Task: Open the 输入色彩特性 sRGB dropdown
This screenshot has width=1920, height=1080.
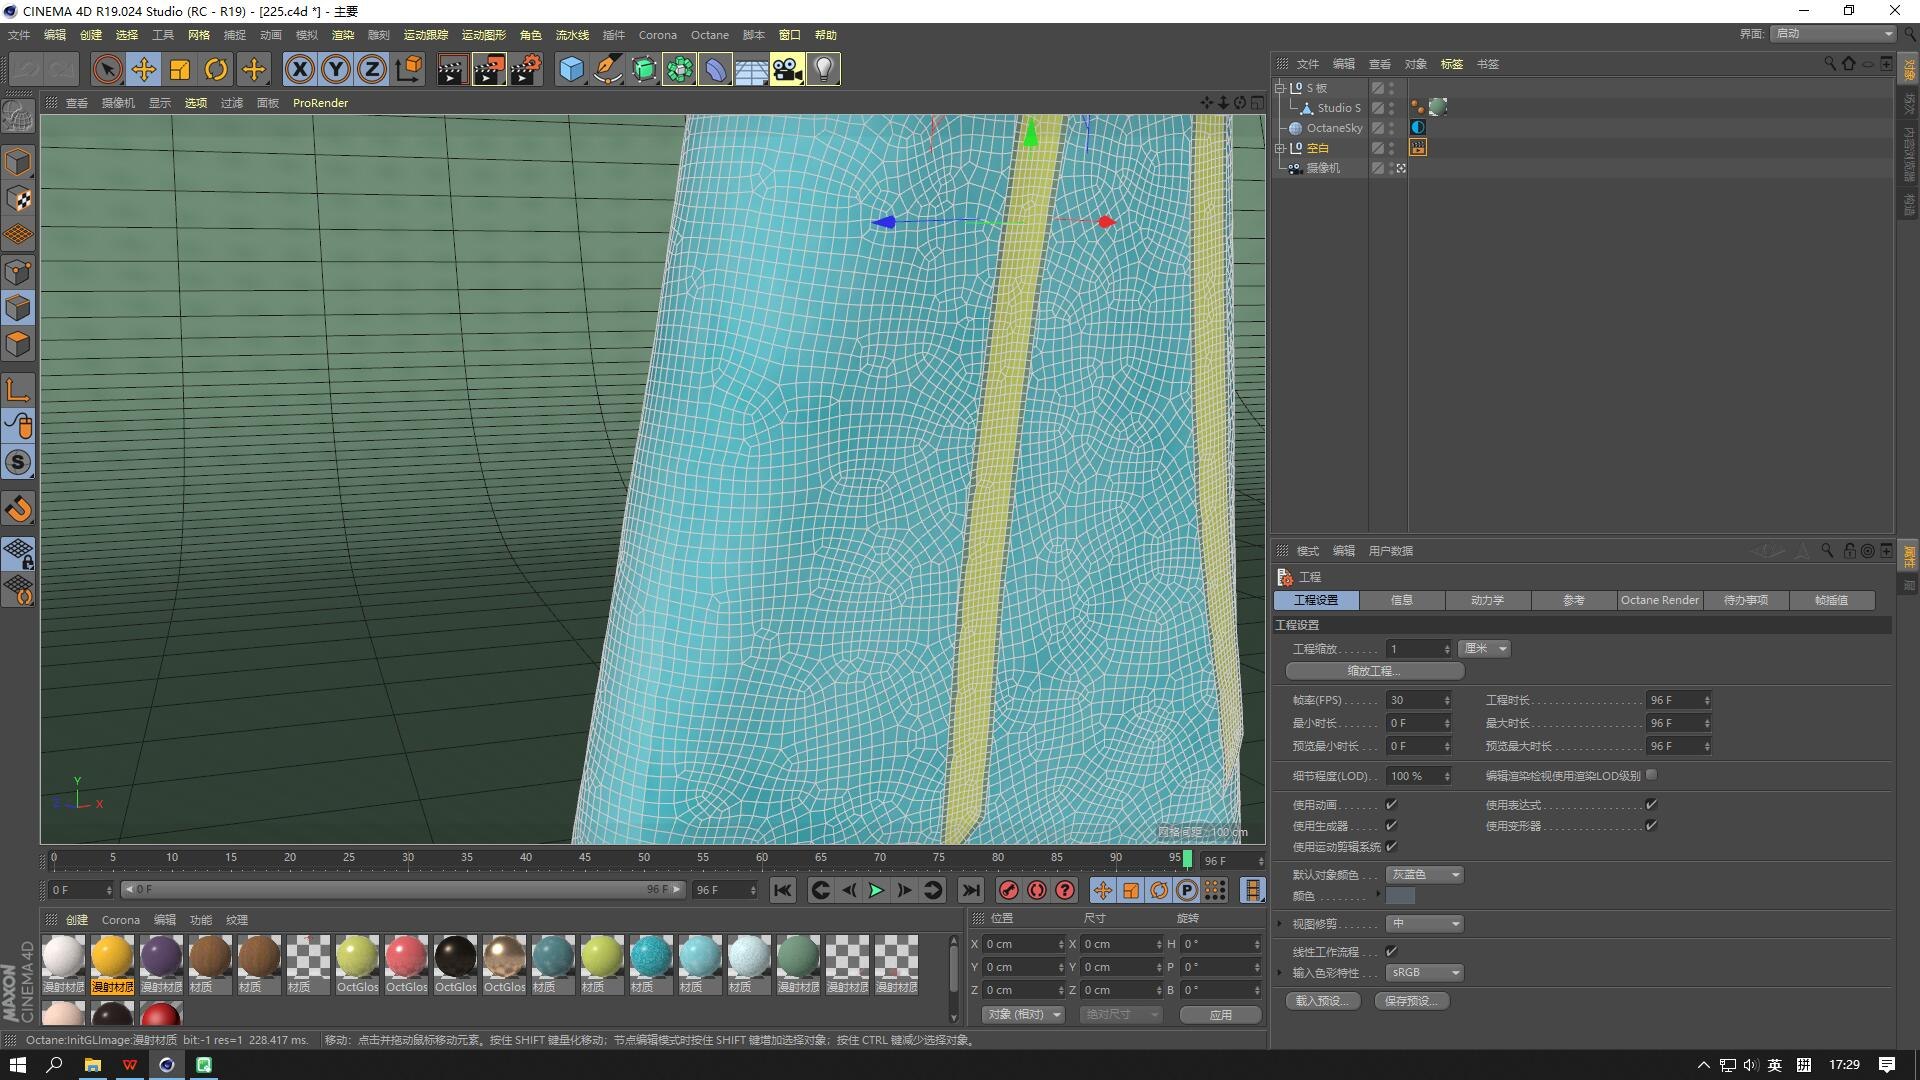Action: point(1425,972)
